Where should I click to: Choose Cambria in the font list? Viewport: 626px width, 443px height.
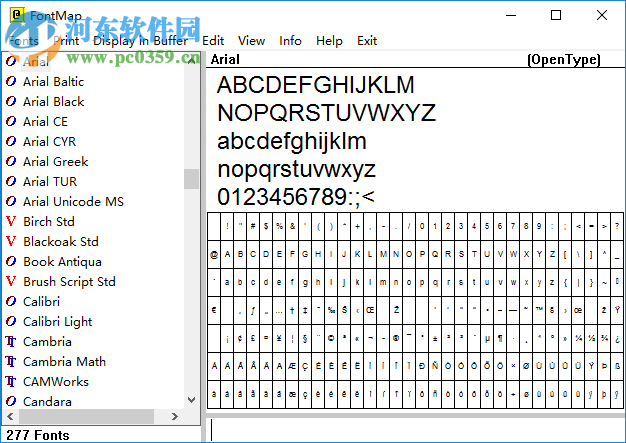click(47, 341)
